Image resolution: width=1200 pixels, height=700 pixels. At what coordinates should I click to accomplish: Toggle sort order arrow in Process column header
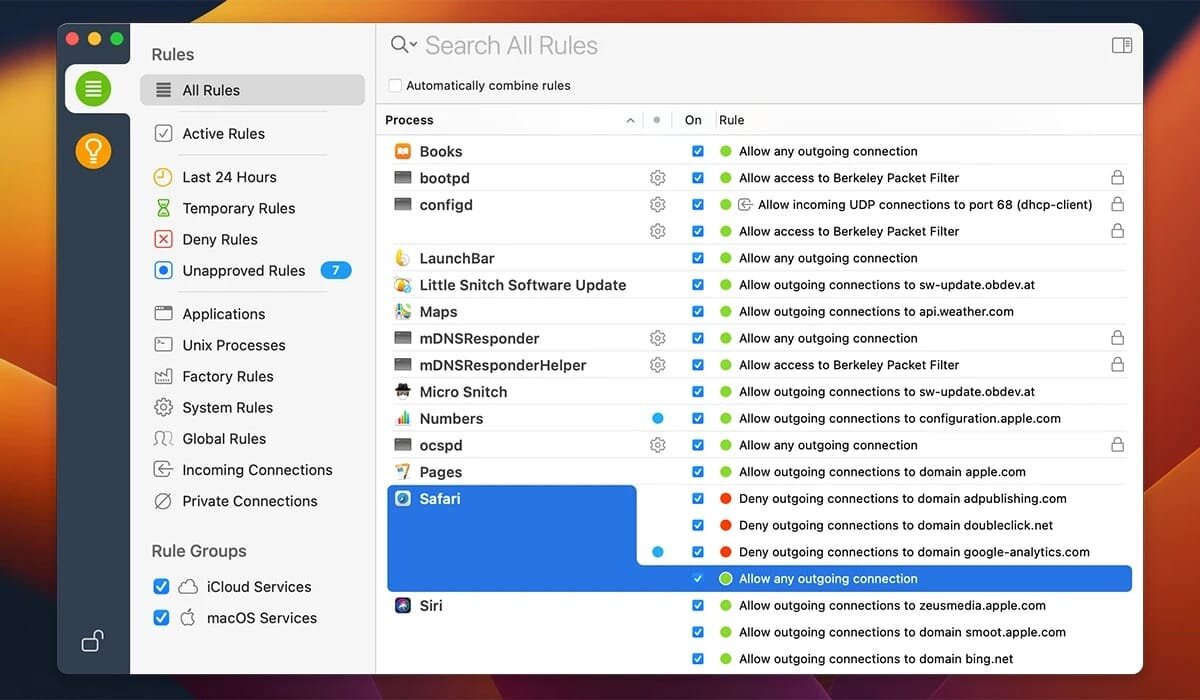pyautogui.click(x=630, y=120)
